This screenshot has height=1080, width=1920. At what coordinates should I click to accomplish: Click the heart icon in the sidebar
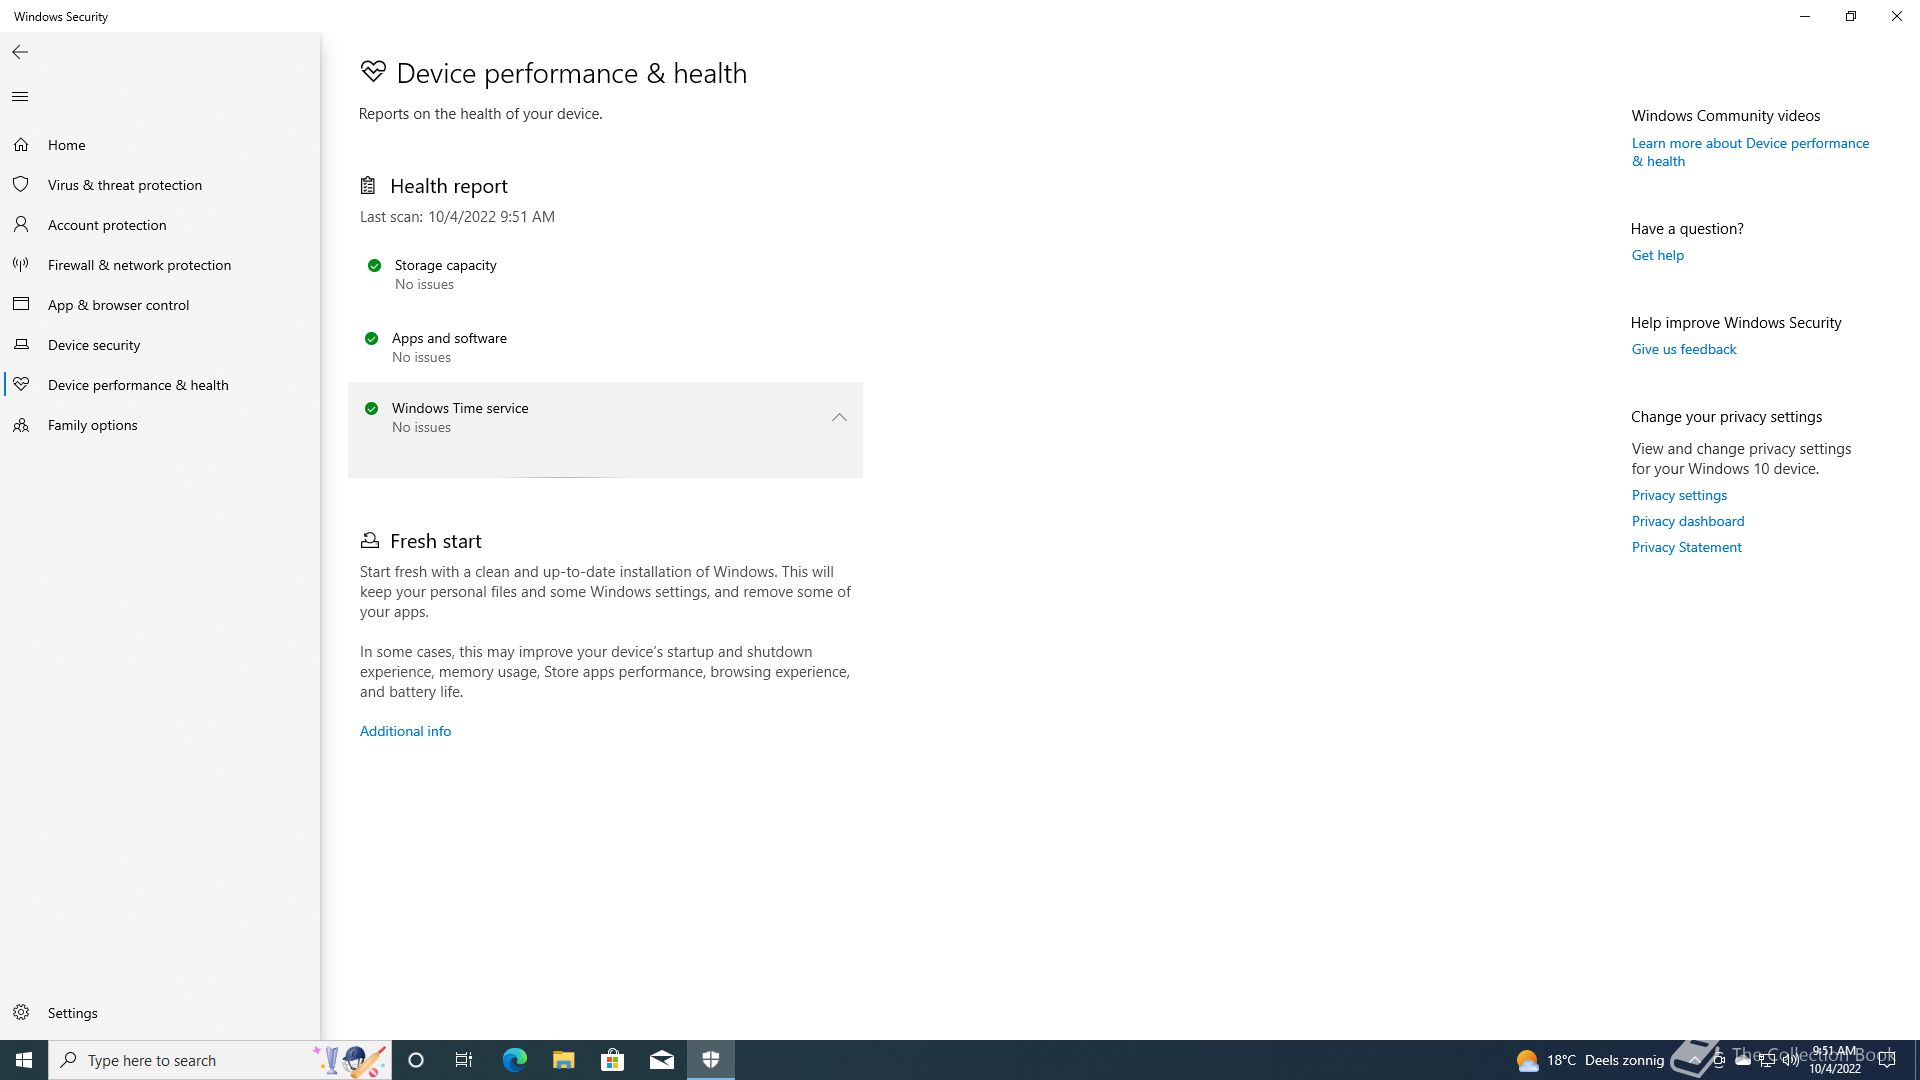[x=21, y=385]
